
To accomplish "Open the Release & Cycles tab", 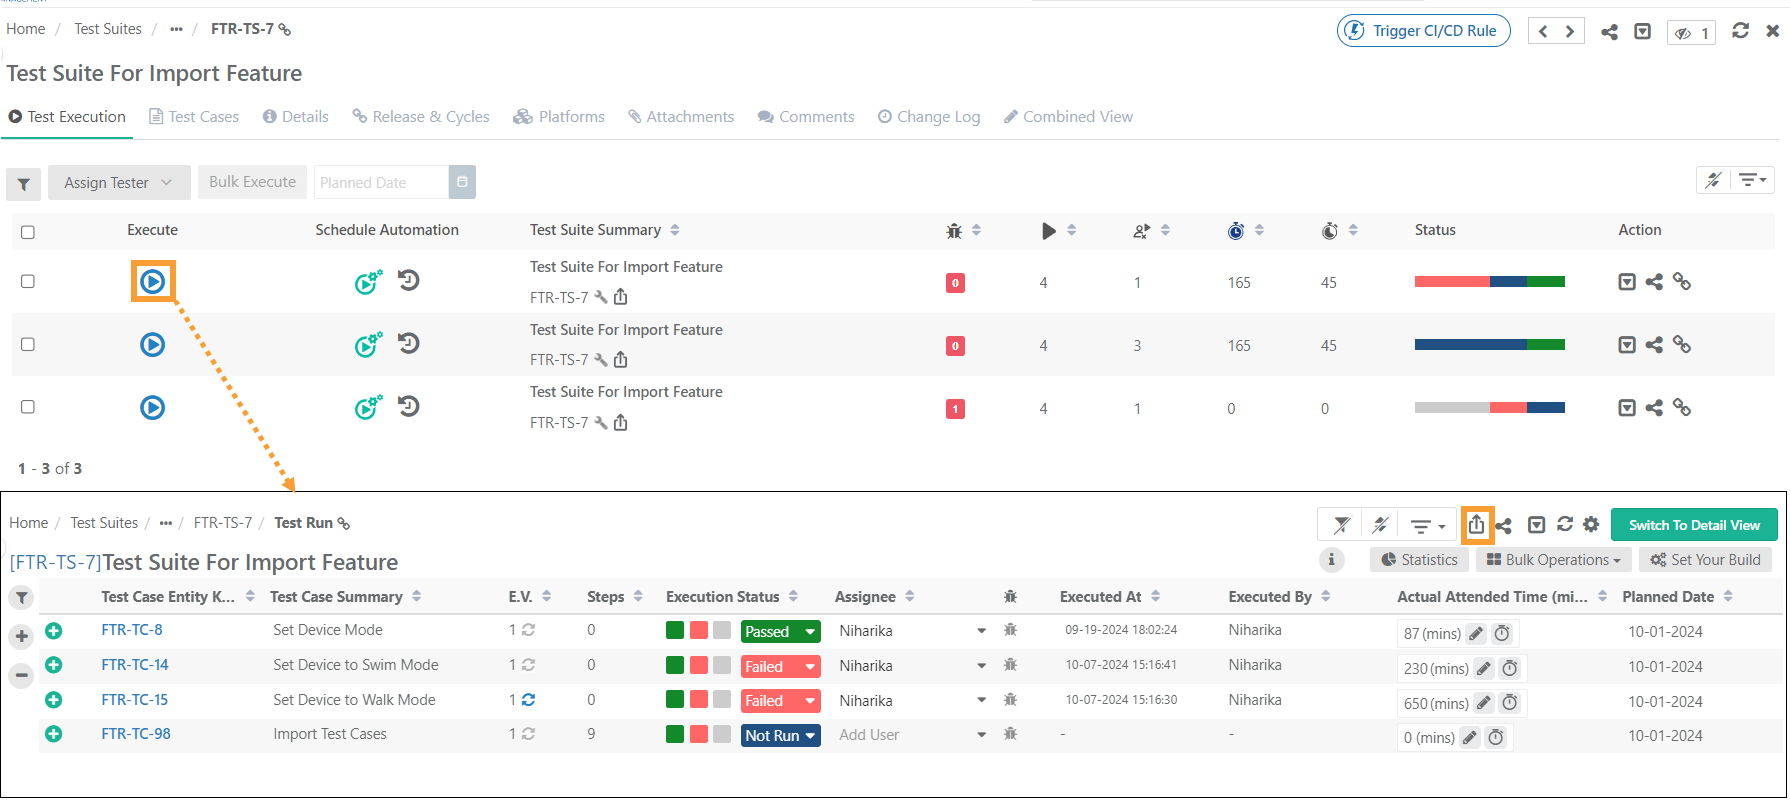I will [x=421, y=117].
